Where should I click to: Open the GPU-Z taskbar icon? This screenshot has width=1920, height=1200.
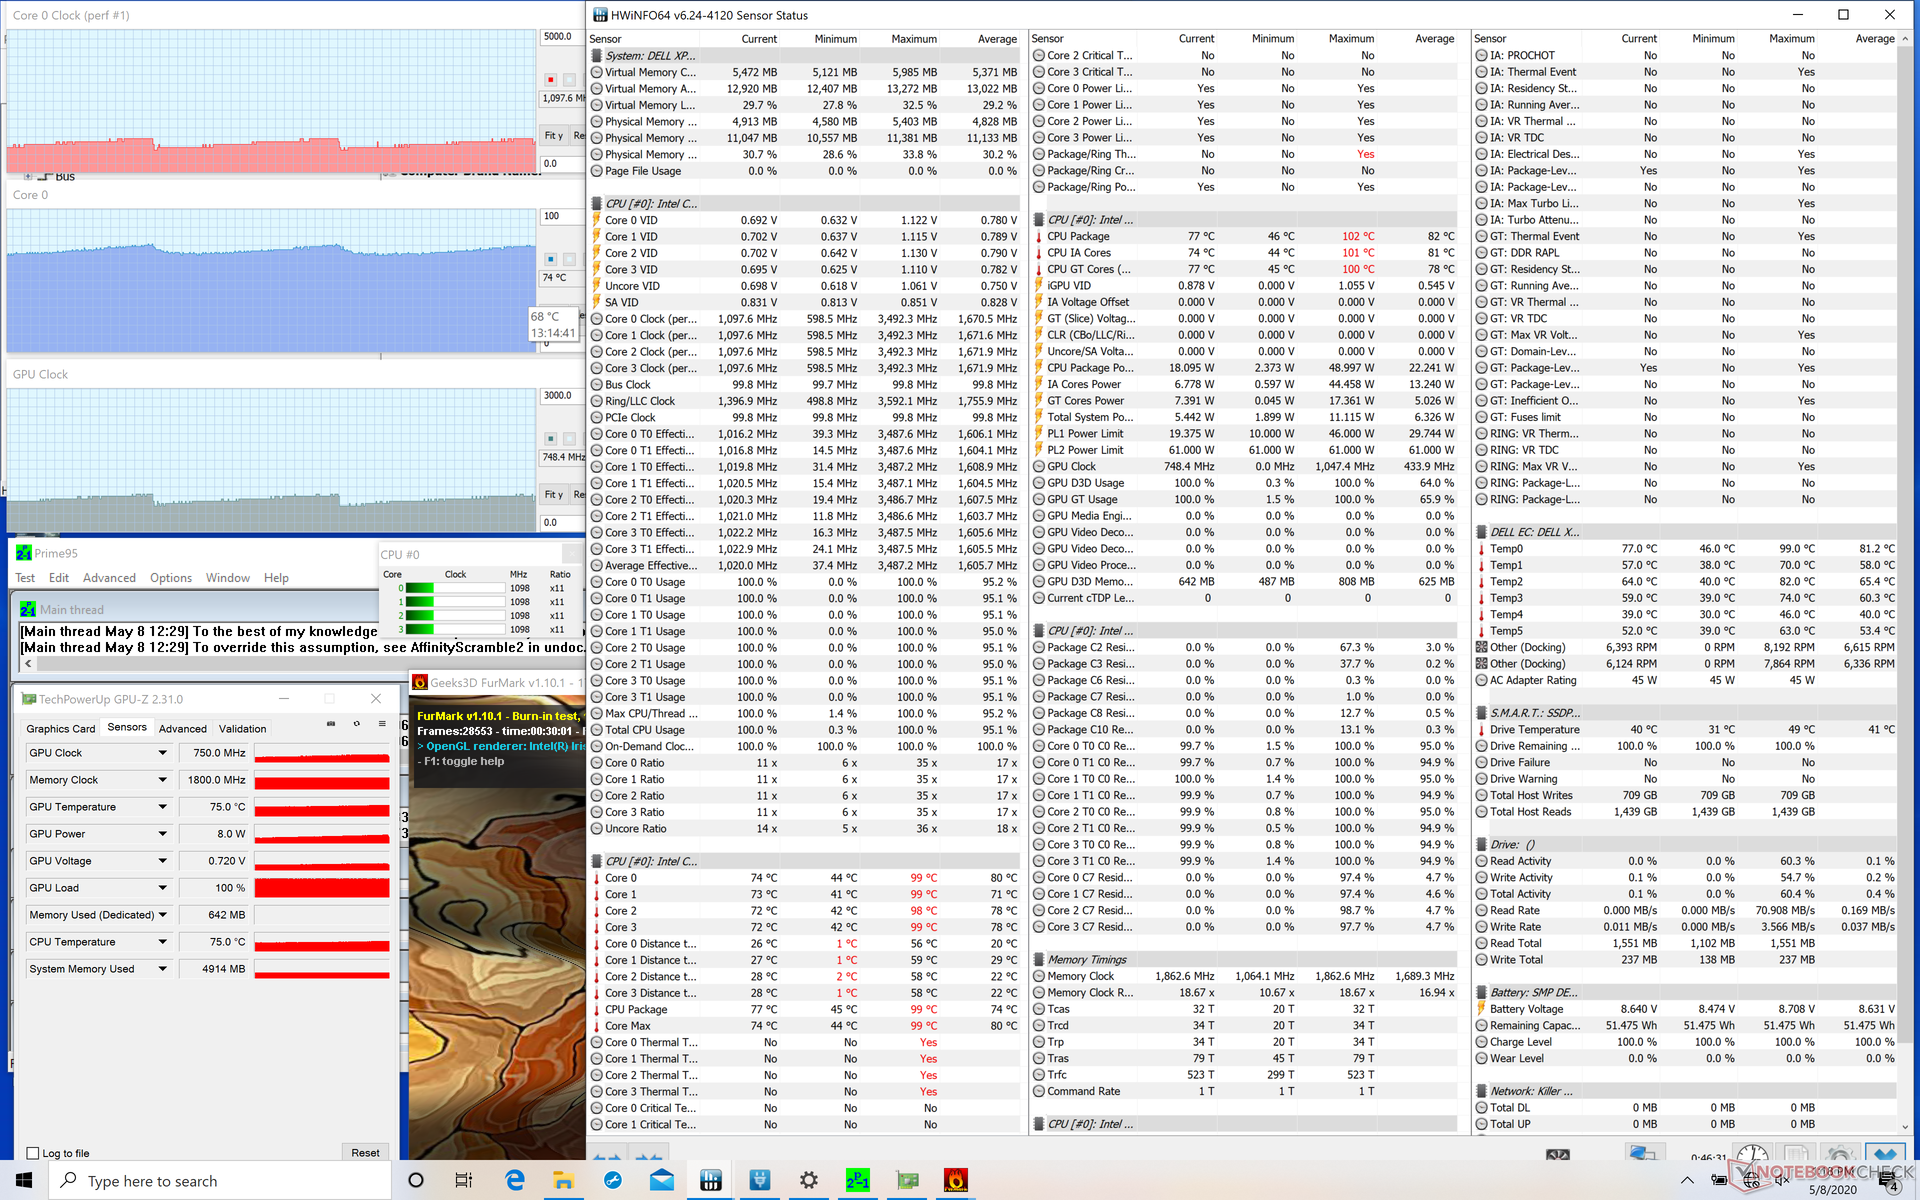[907, 1180]
